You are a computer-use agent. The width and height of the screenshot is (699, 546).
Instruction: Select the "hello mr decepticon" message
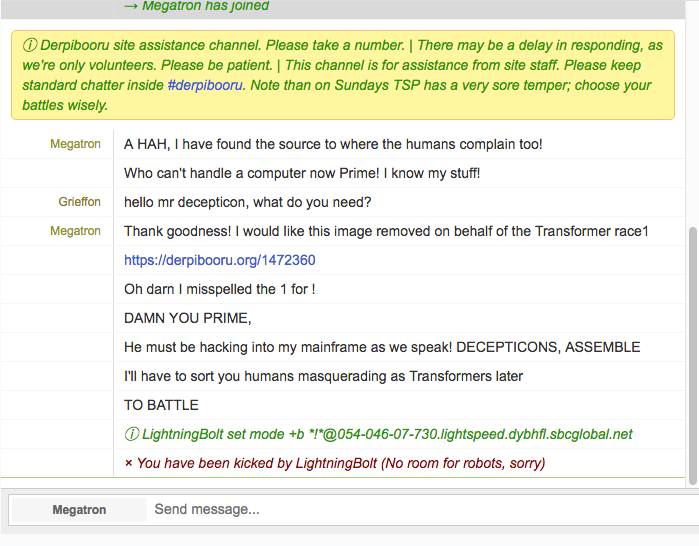pos(247,203)
